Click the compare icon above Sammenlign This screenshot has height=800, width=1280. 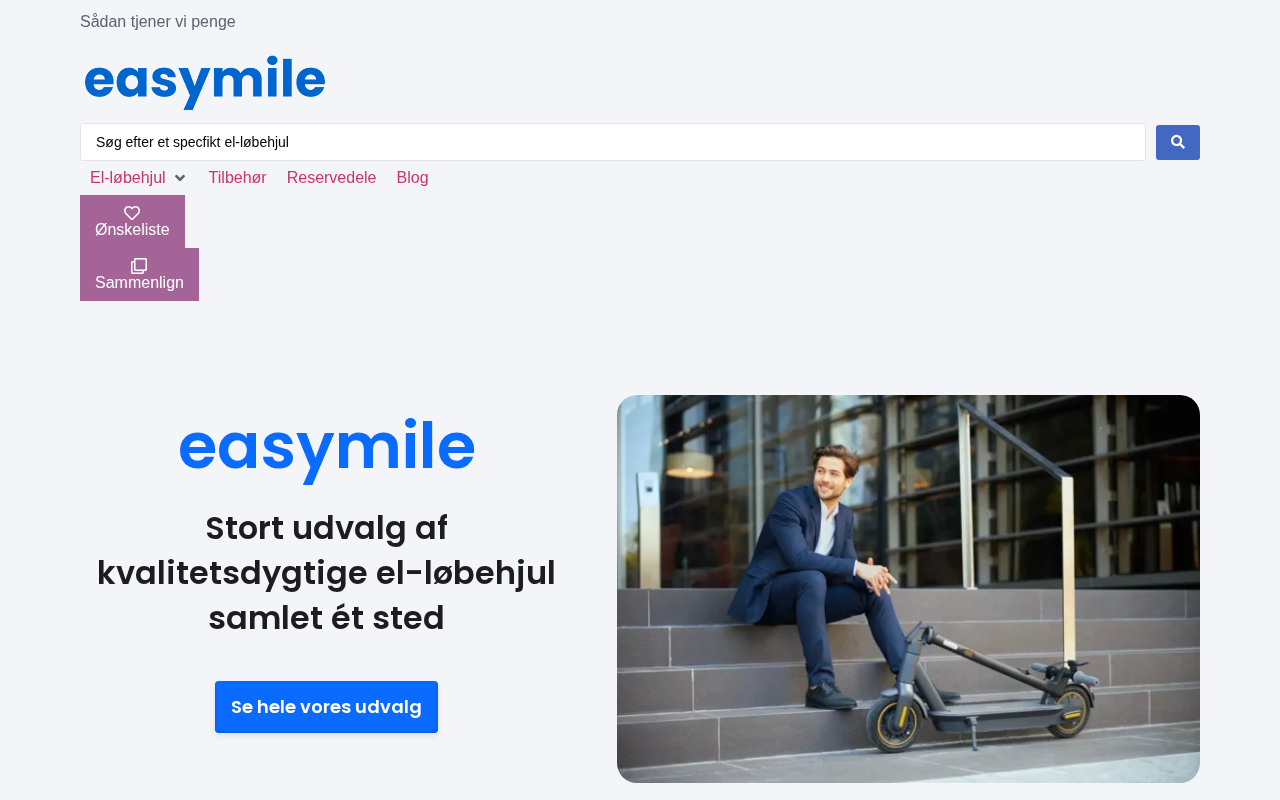click(139, 266)
